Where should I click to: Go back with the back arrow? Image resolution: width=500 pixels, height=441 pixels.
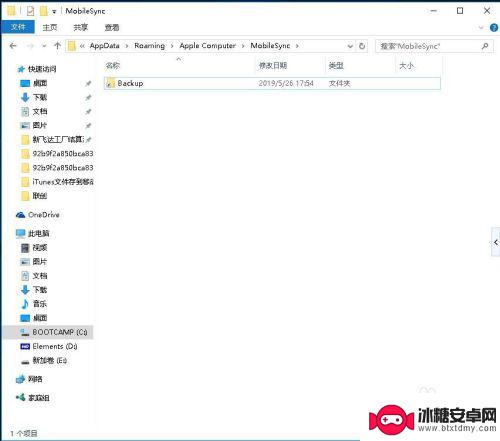coord(13,46)
